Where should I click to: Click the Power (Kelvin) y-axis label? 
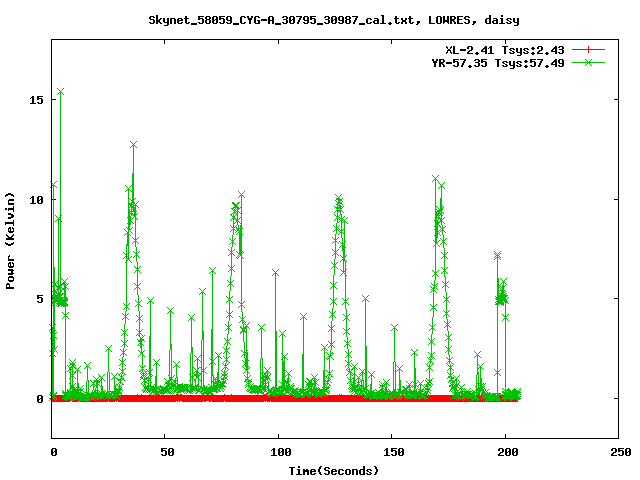[x=10, y=241]
